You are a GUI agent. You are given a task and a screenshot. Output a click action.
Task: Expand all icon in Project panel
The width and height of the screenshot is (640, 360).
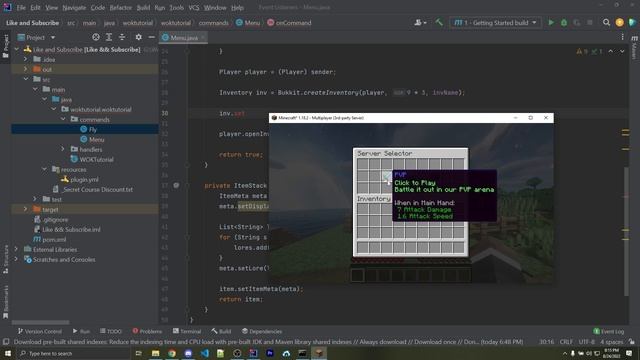tap(109, 37)
